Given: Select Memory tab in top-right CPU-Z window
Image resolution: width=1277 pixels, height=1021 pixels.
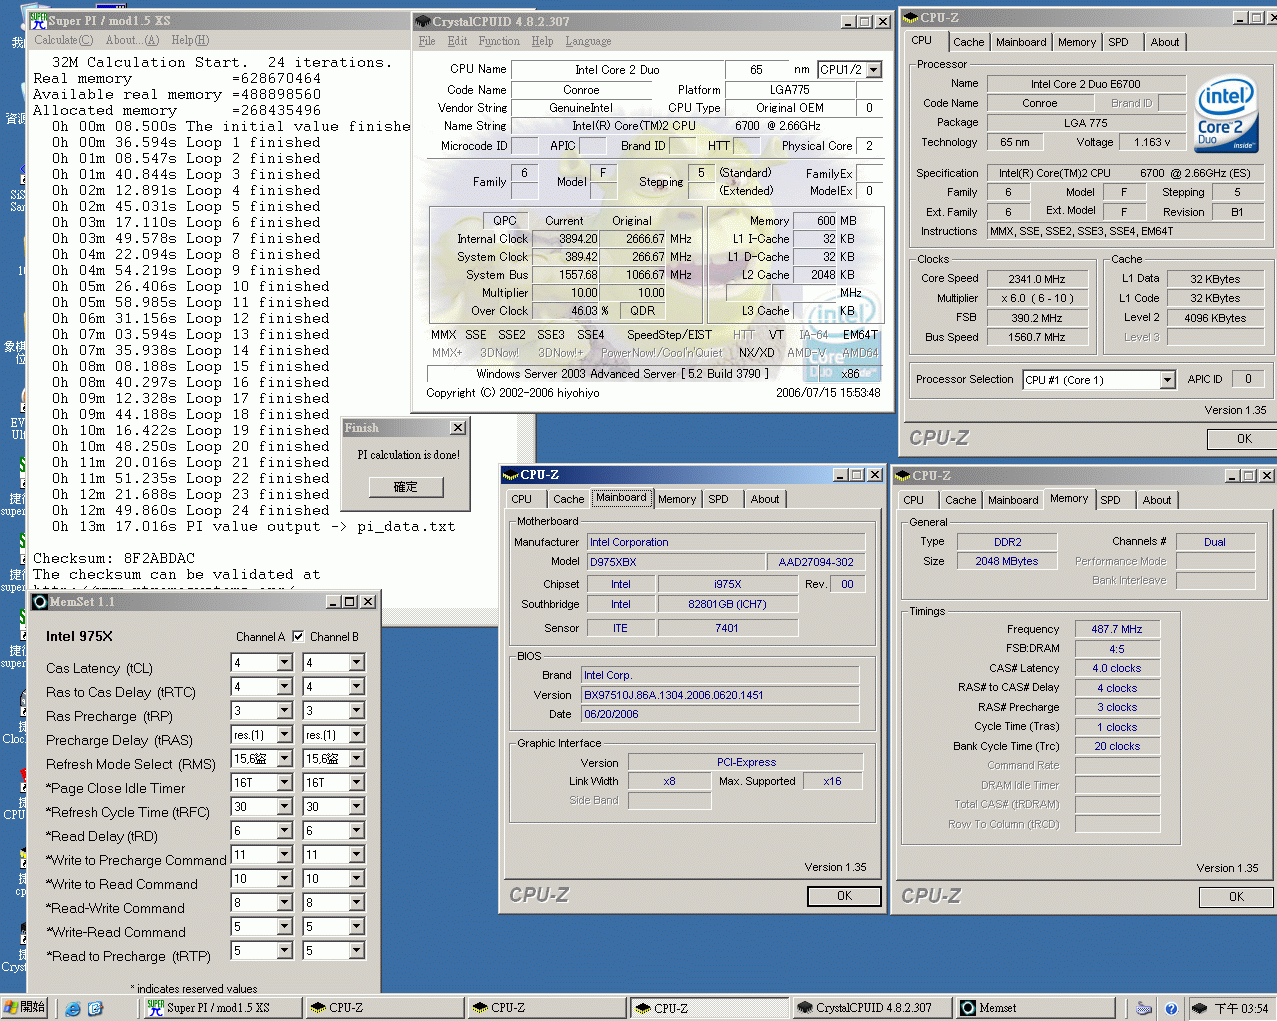Looking at the screenshot, I should tap(1077, 42).
